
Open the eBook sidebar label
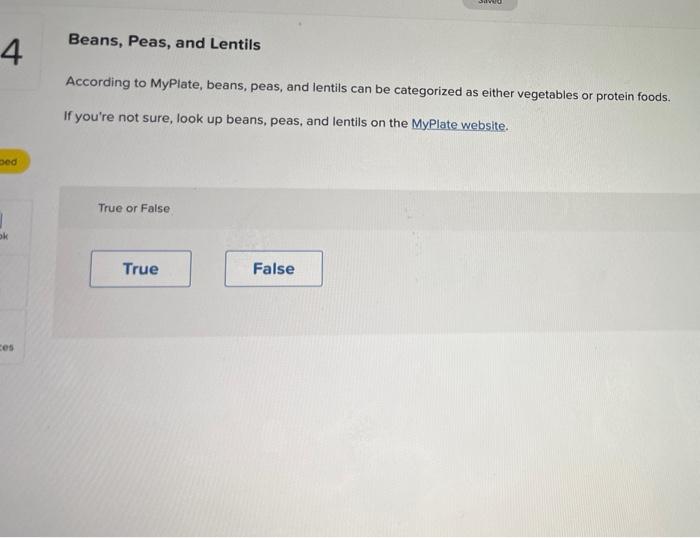4,236
